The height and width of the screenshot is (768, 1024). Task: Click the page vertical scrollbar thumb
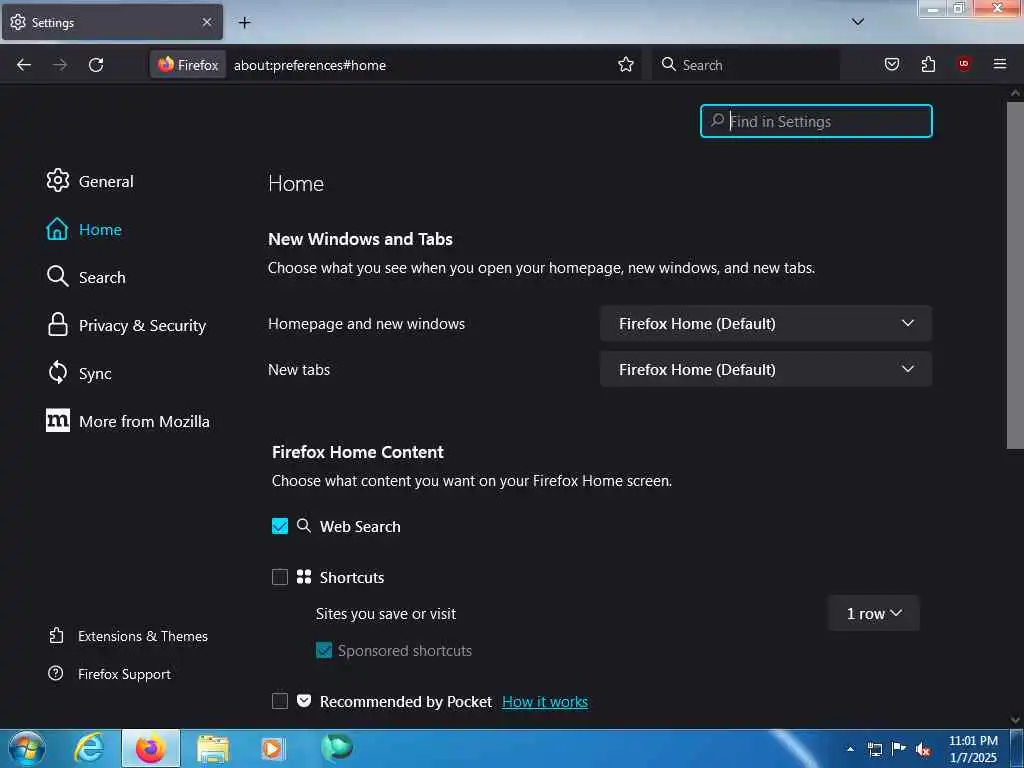[1015, 274]
